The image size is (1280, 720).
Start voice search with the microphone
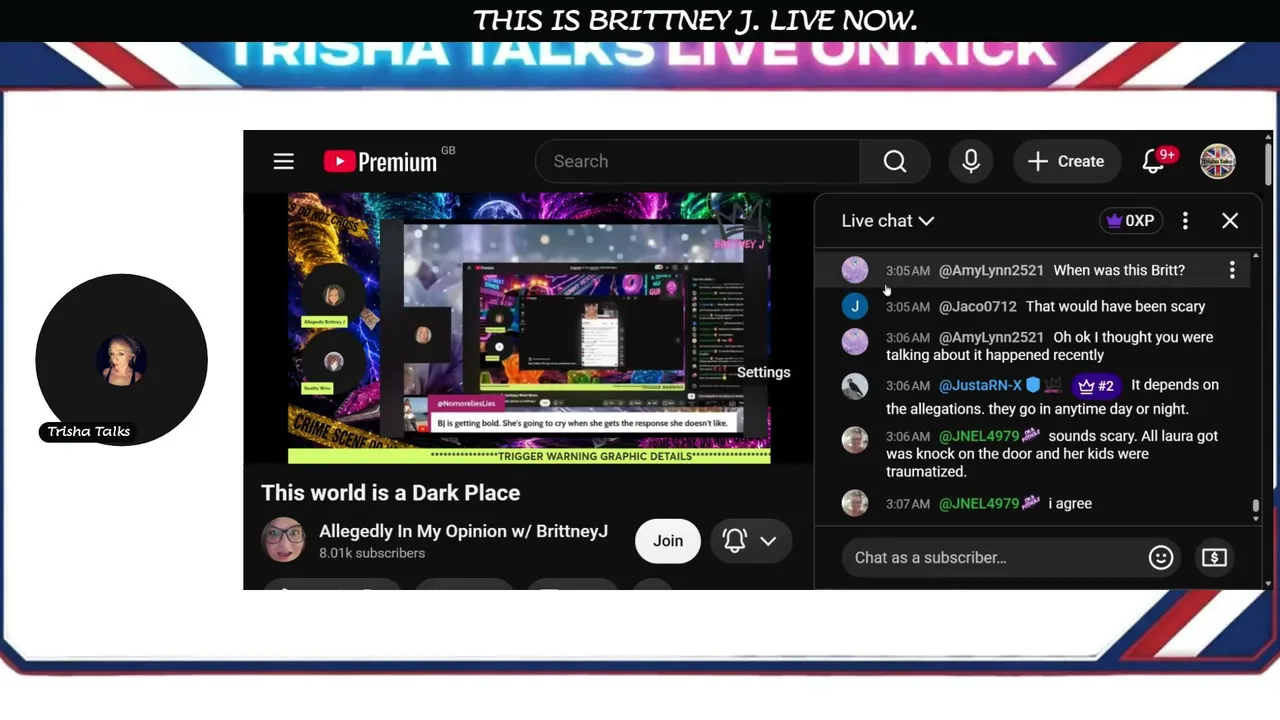pos(971,161)
